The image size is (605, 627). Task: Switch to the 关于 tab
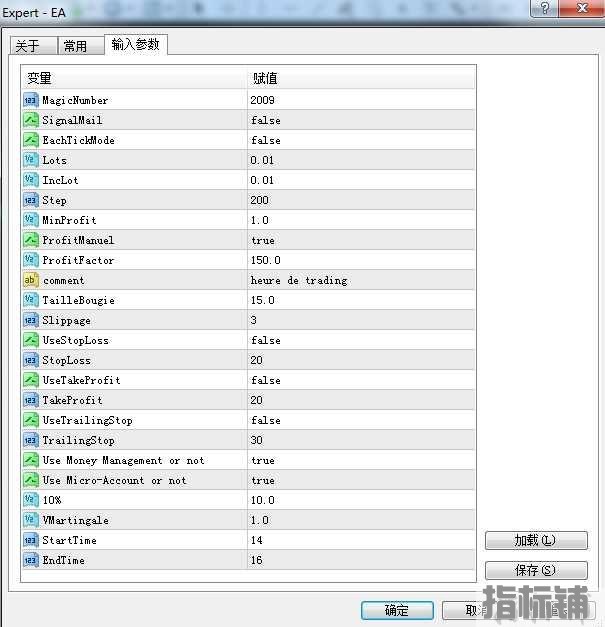(28, 46)
